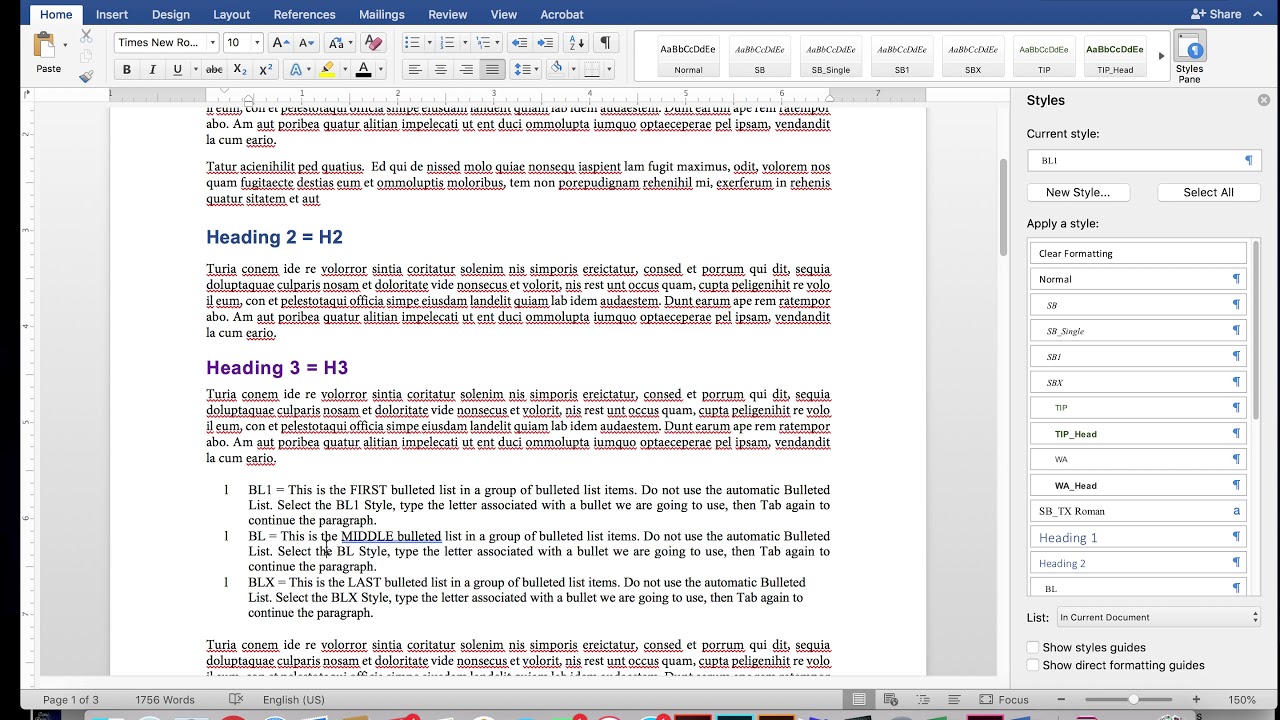This screenshot has width=1280, height=720.
Task: Click the Sort A-Z icon
Action: point(577,43)
